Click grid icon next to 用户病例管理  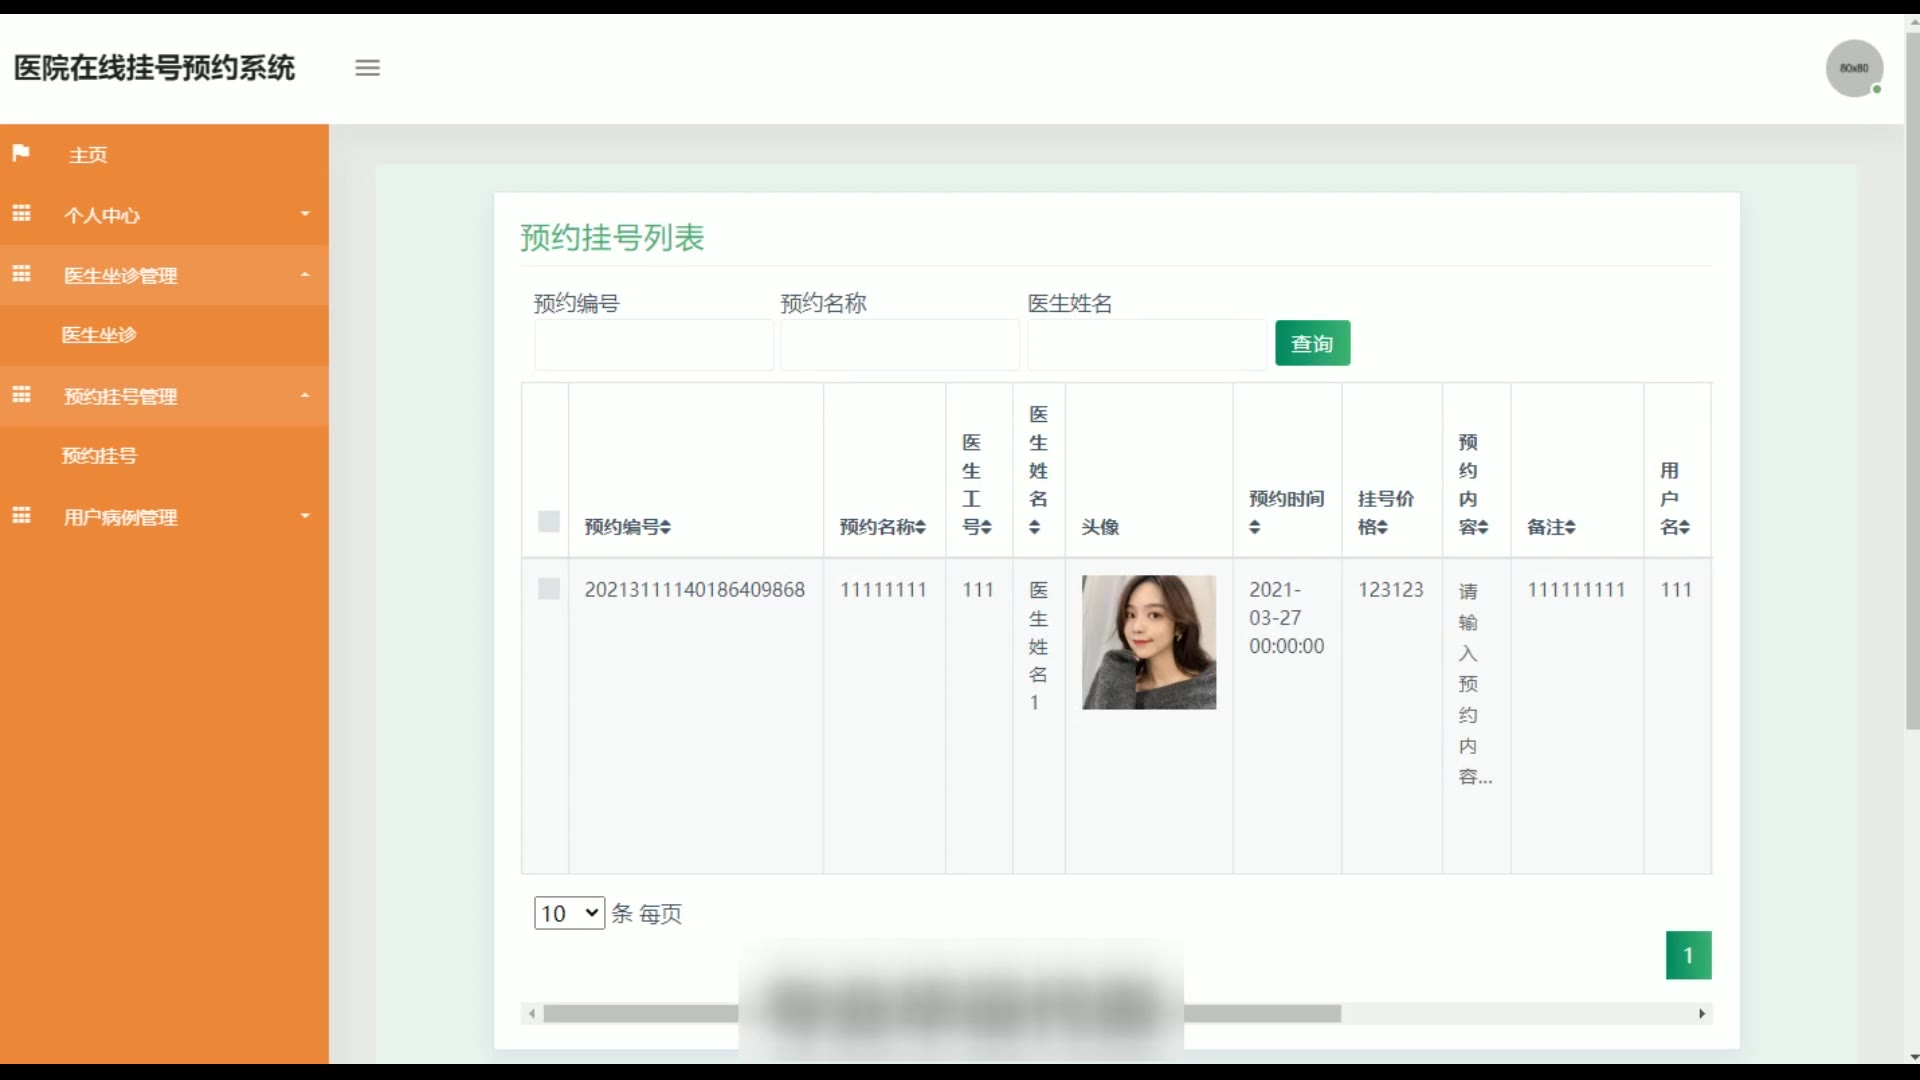(x=21, y=516)
